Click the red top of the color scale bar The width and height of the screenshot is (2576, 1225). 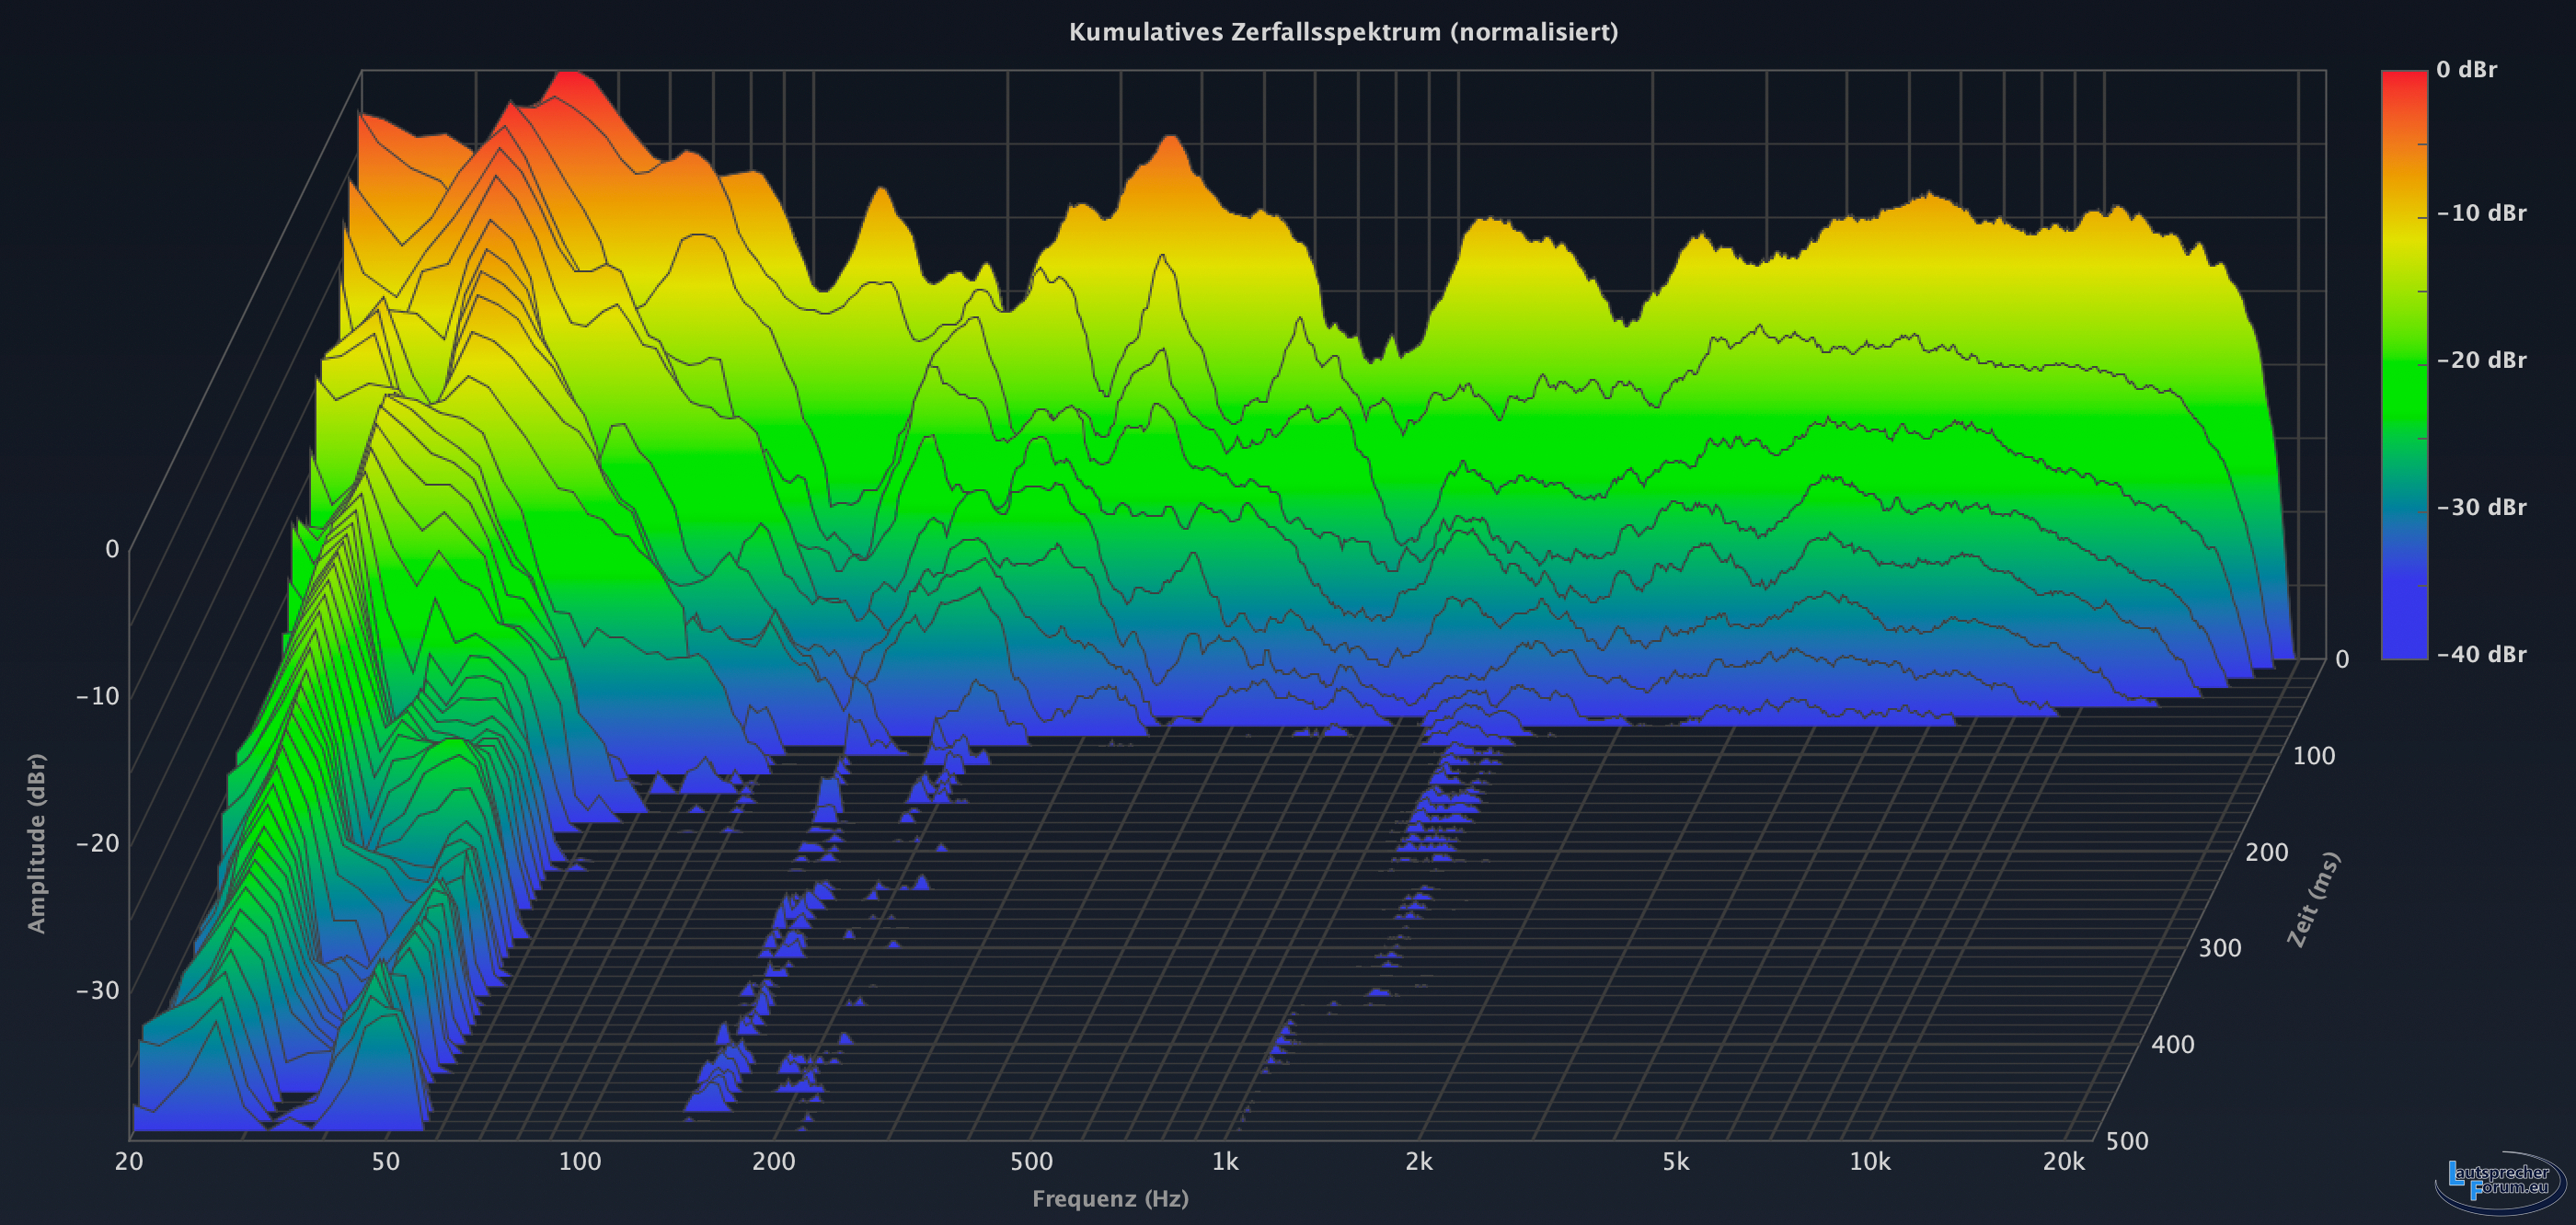coord(2404,80)
